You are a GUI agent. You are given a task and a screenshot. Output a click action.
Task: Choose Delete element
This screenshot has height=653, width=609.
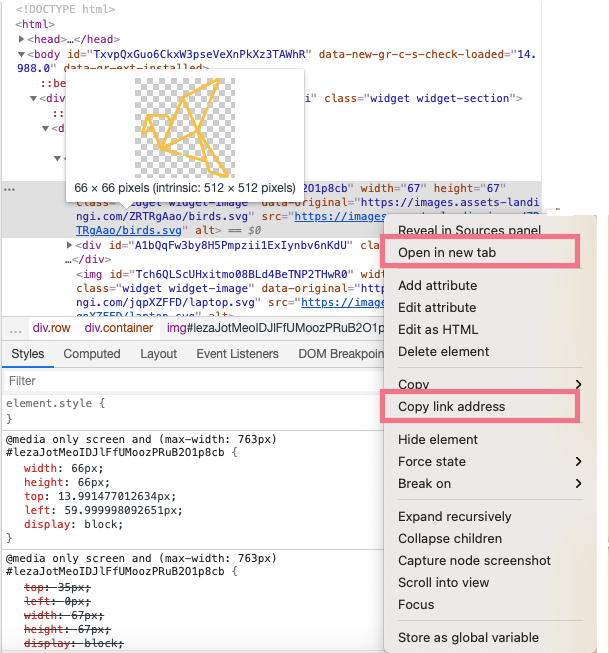pyautogui.click(x=443, y=352)
